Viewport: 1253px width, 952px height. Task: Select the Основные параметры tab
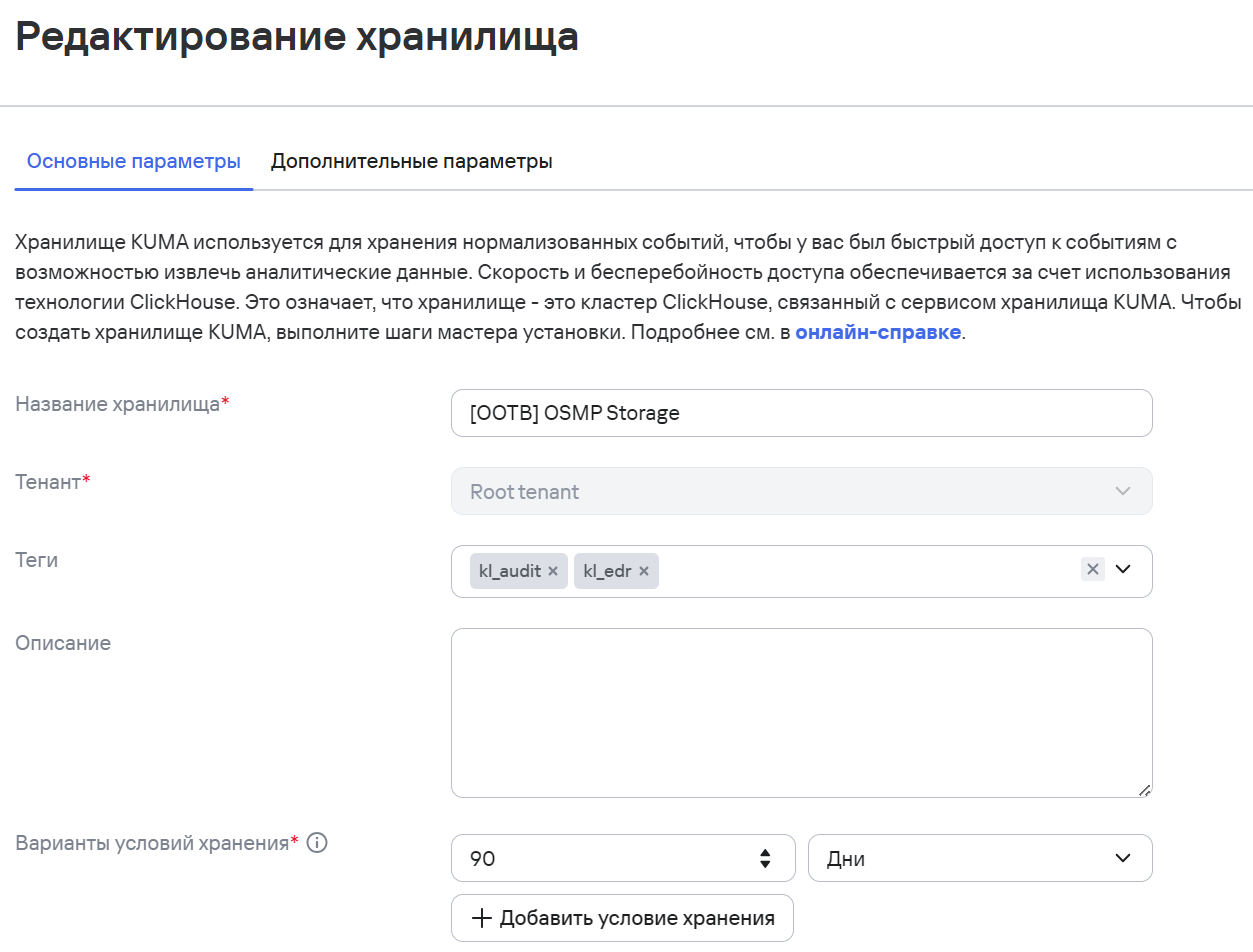pyautogui.click(x=133, y=160)
